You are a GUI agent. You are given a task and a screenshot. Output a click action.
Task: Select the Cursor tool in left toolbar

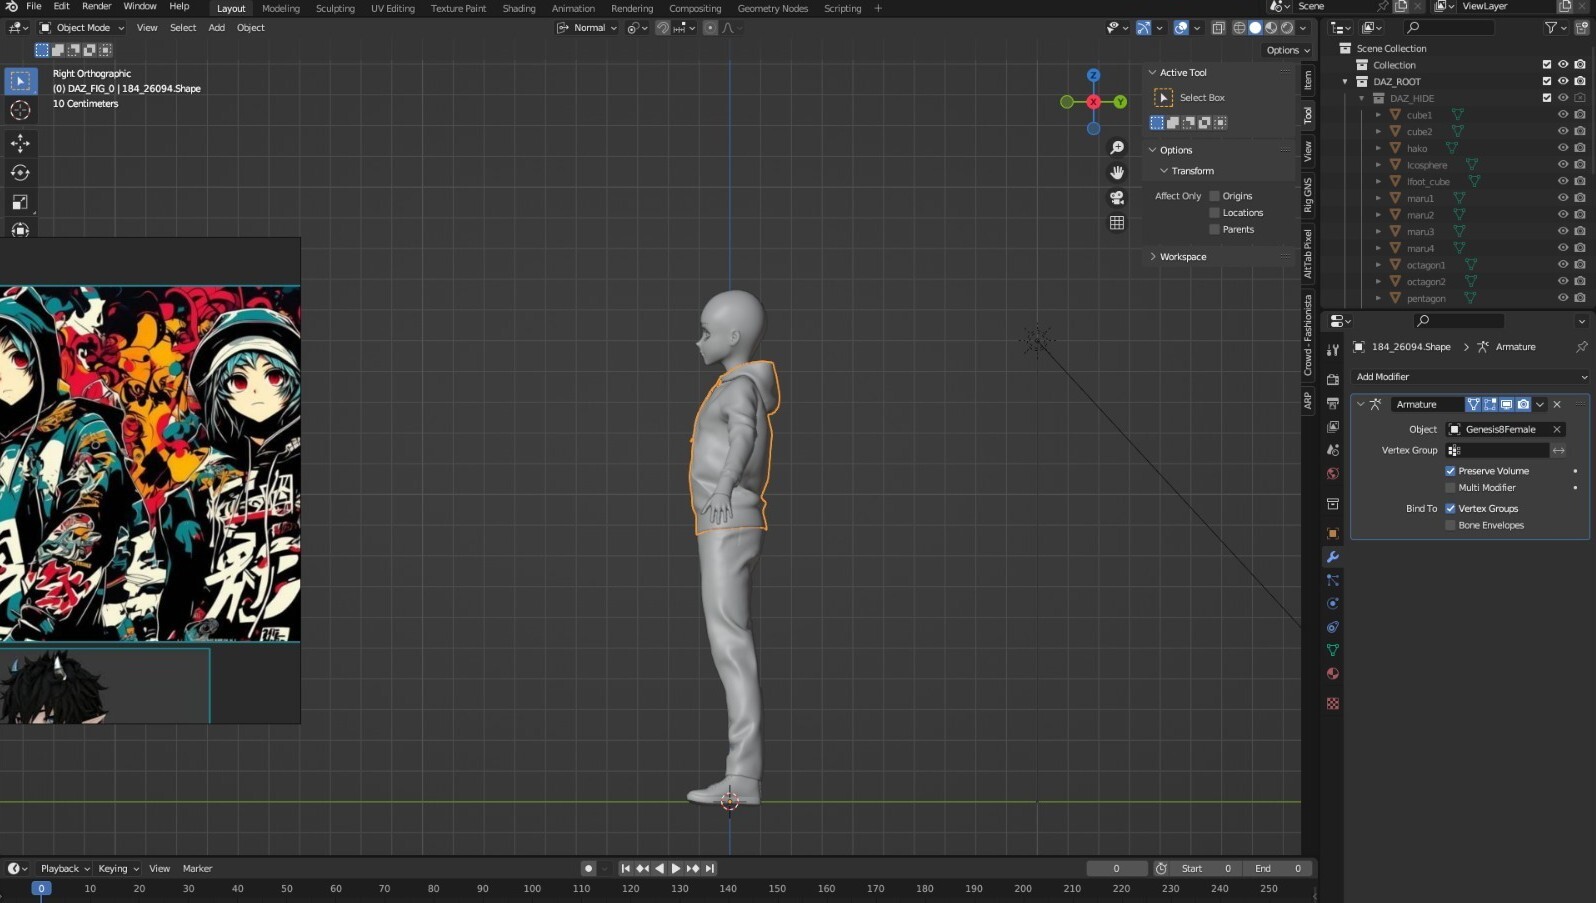click(20, 111)
